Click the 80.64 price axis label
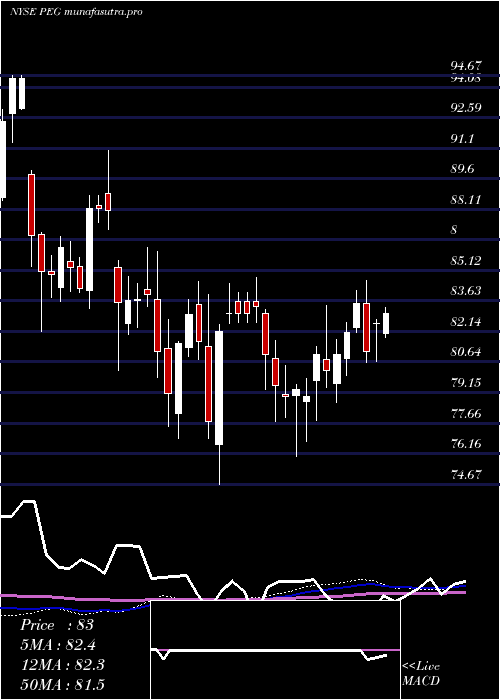 (466, 352)
